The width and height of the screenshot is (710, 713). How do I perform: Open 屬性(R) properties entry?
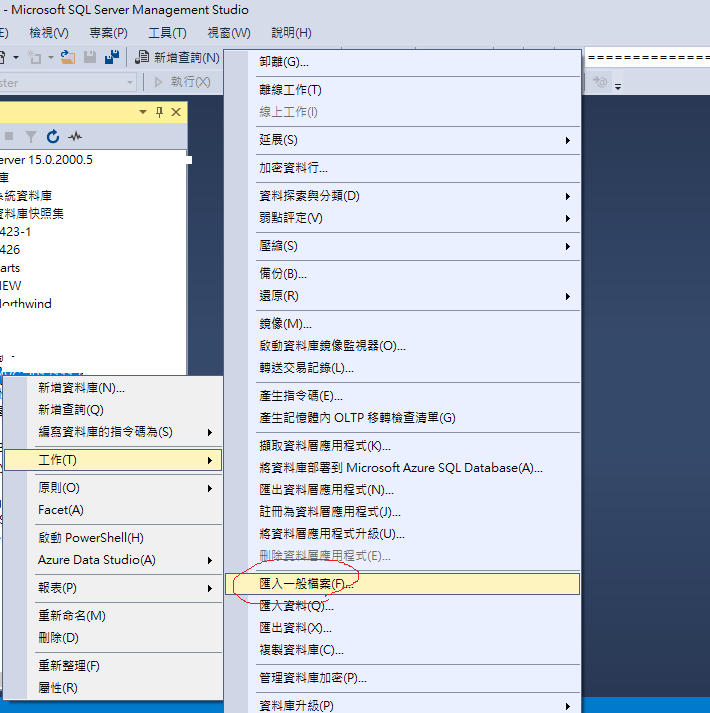[x=113, y=688]
